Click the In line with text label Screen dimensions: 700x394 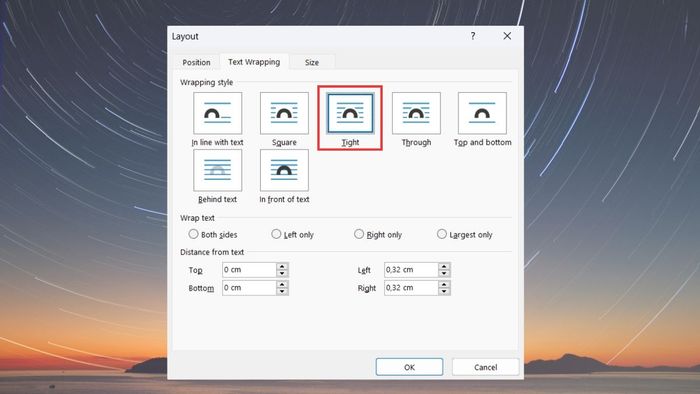(x=217, y=142)
